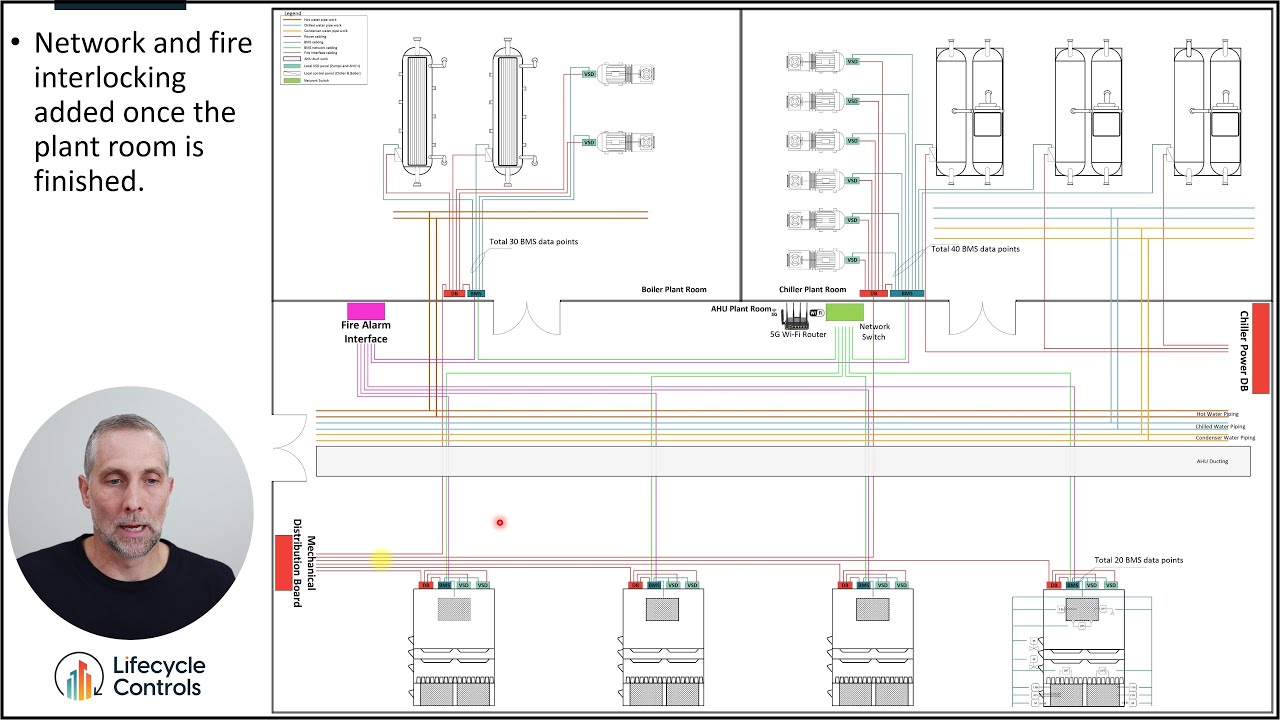Click the 'Total 40 BMS data points' label
The height and width of the screenshot is (720, 1280).
[x=975, y=249]
